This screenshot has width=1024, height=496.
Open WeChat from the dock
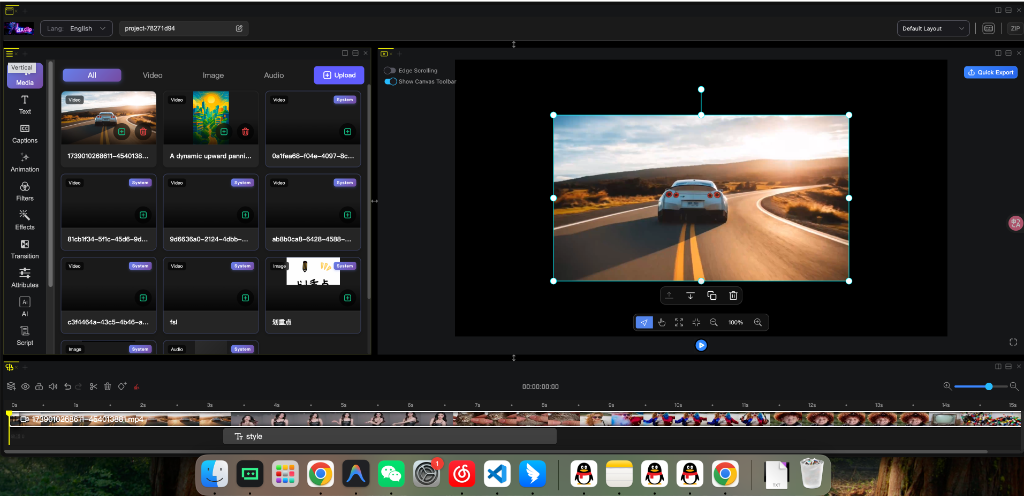pyautogui.click(x=391, y=474)
